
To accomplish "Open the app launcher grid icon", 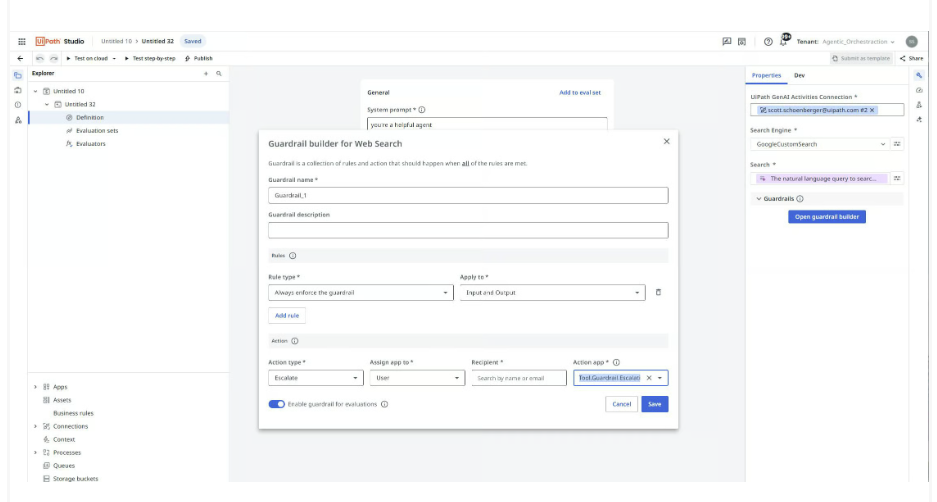I will pos(21,41).
